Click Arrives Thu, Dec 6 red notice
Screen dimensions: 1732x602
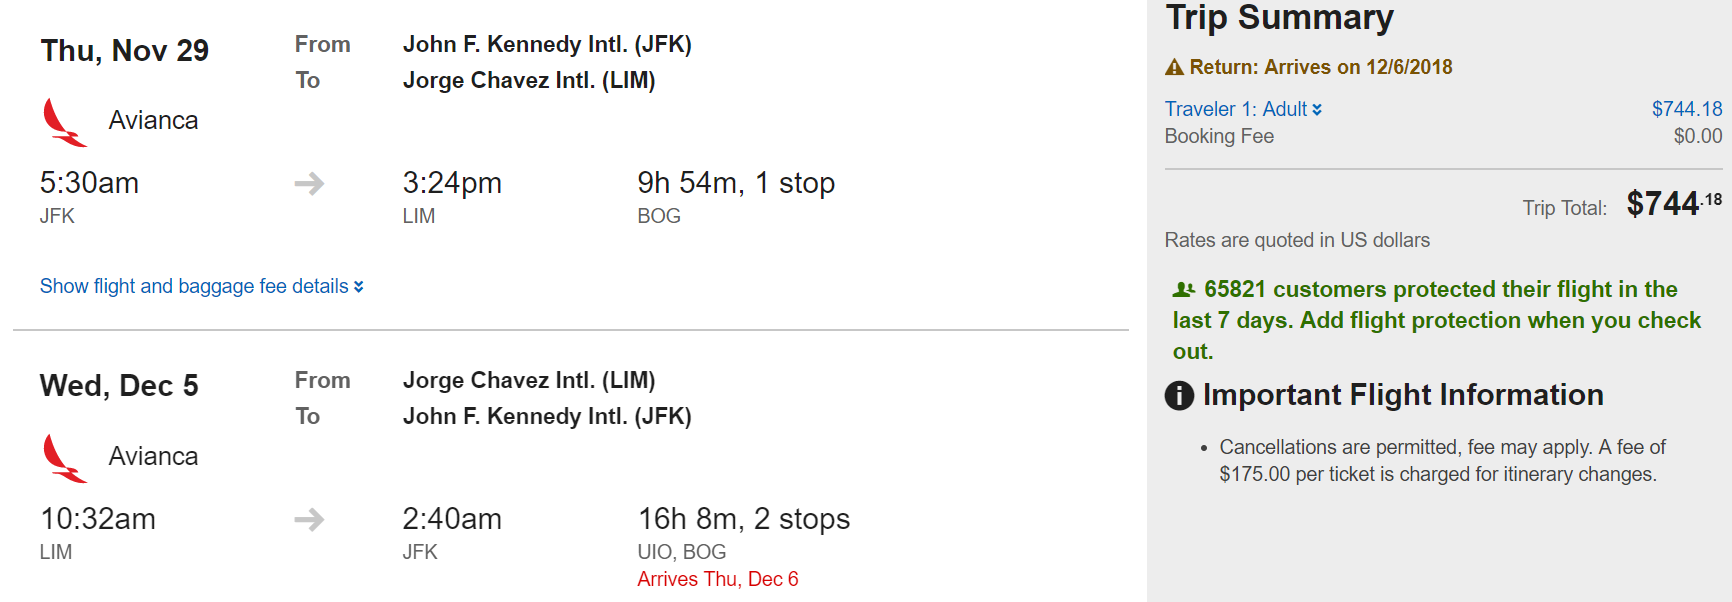coord(717,579)
